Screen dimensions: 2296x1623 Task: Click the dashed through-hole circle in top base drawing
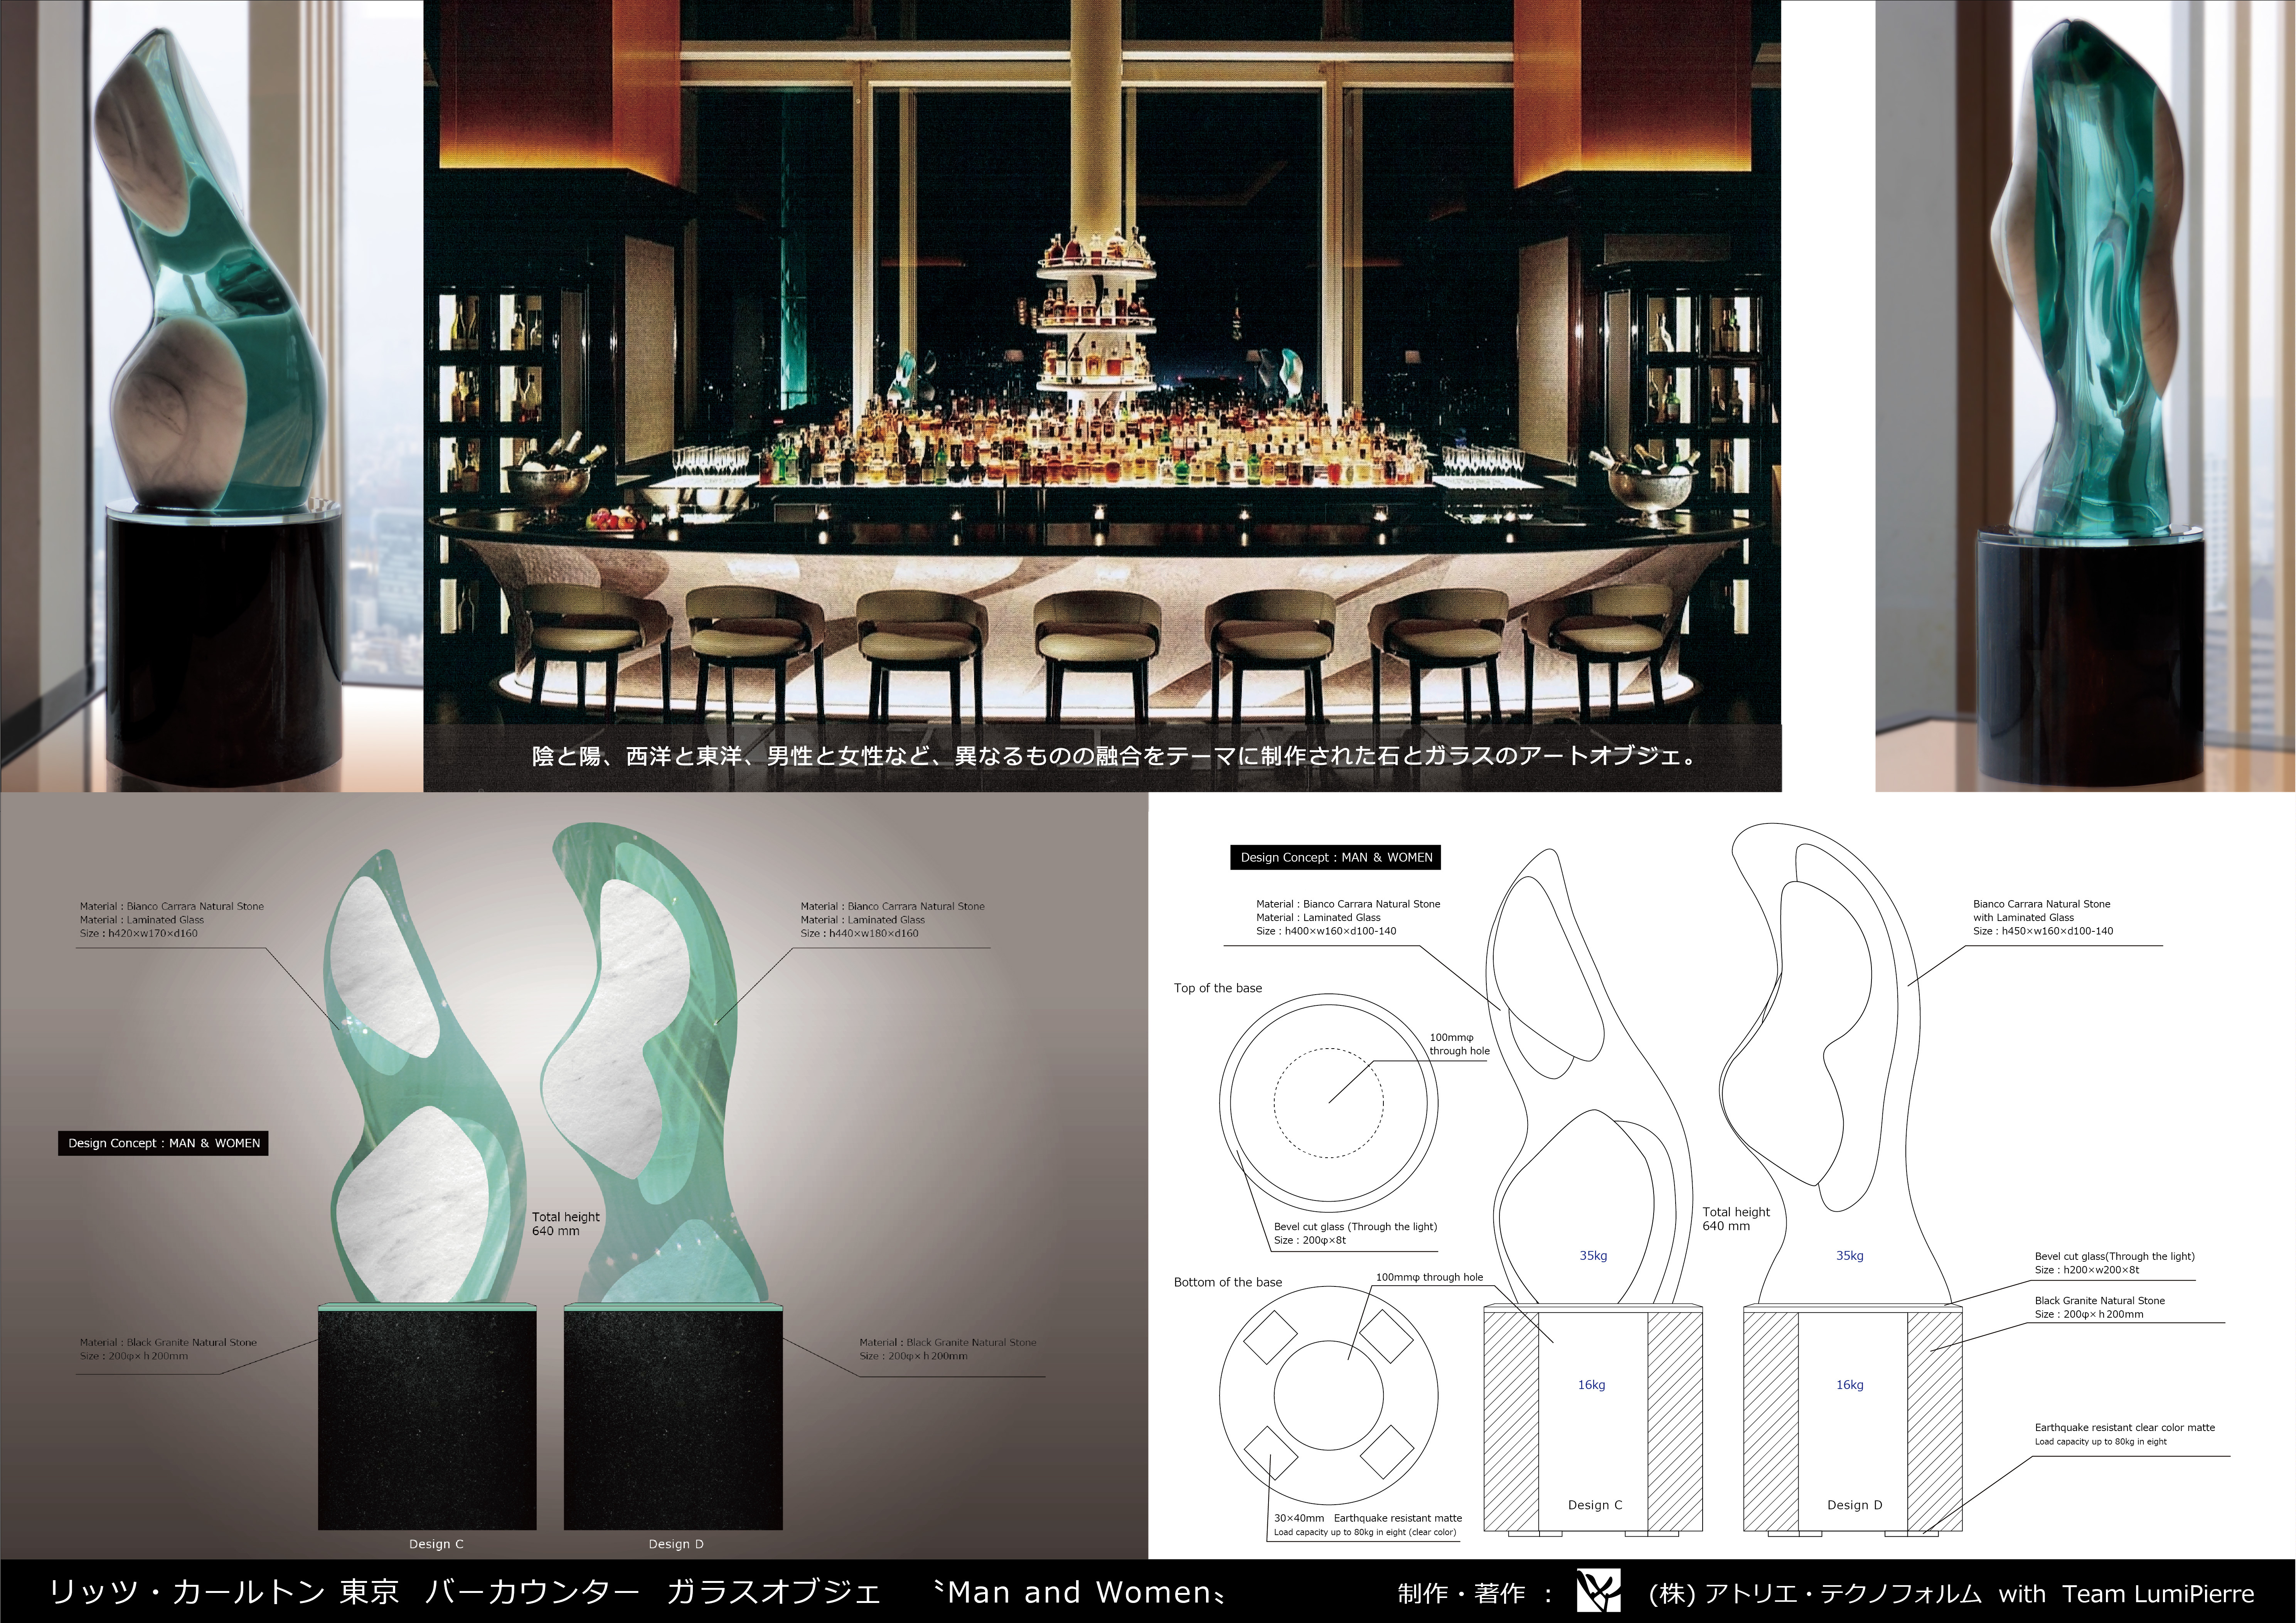(x=1329, y=1103)
